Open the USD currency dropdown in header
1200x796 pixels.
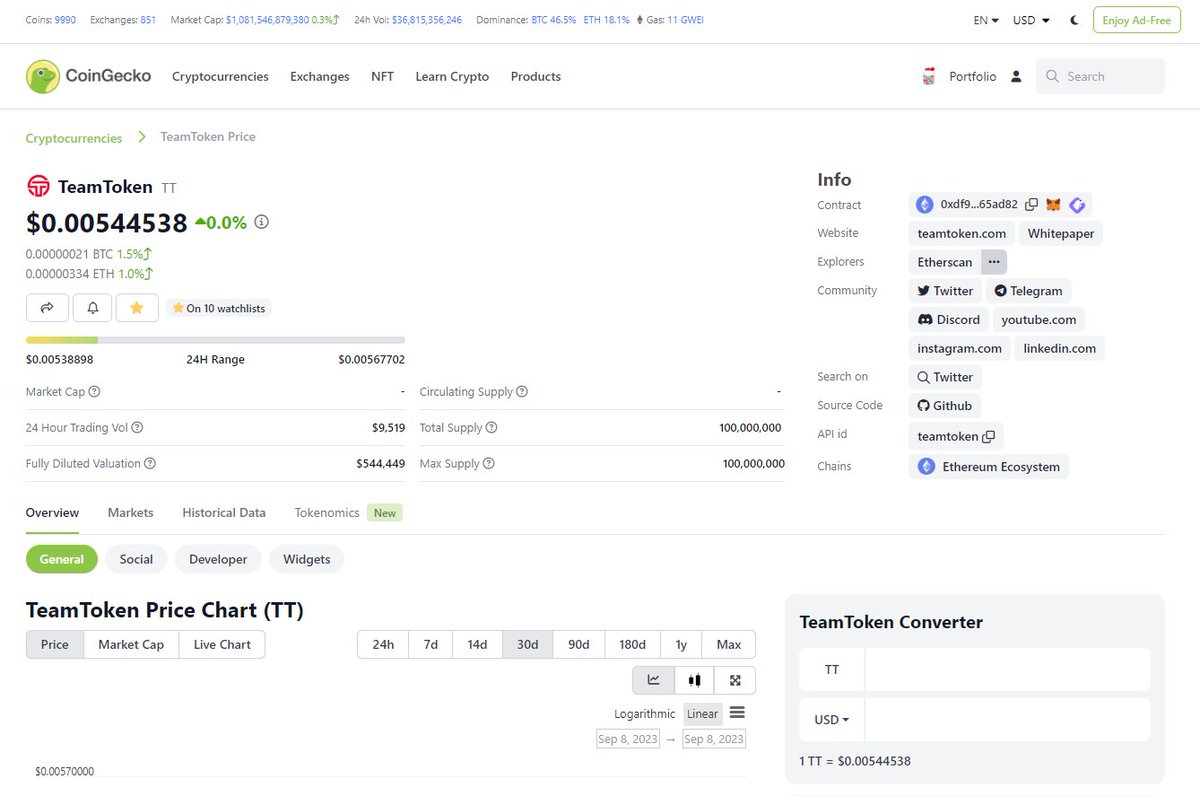pos(1031,20)
